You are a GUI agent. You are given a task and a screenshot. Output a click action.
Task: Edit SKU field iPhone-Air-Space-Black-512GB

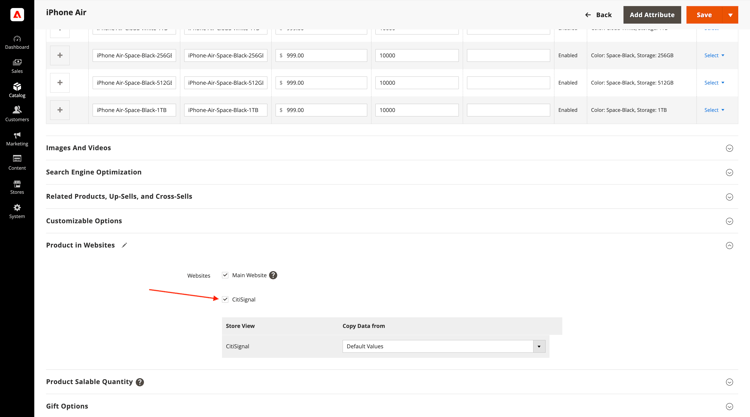pos(225,83)
